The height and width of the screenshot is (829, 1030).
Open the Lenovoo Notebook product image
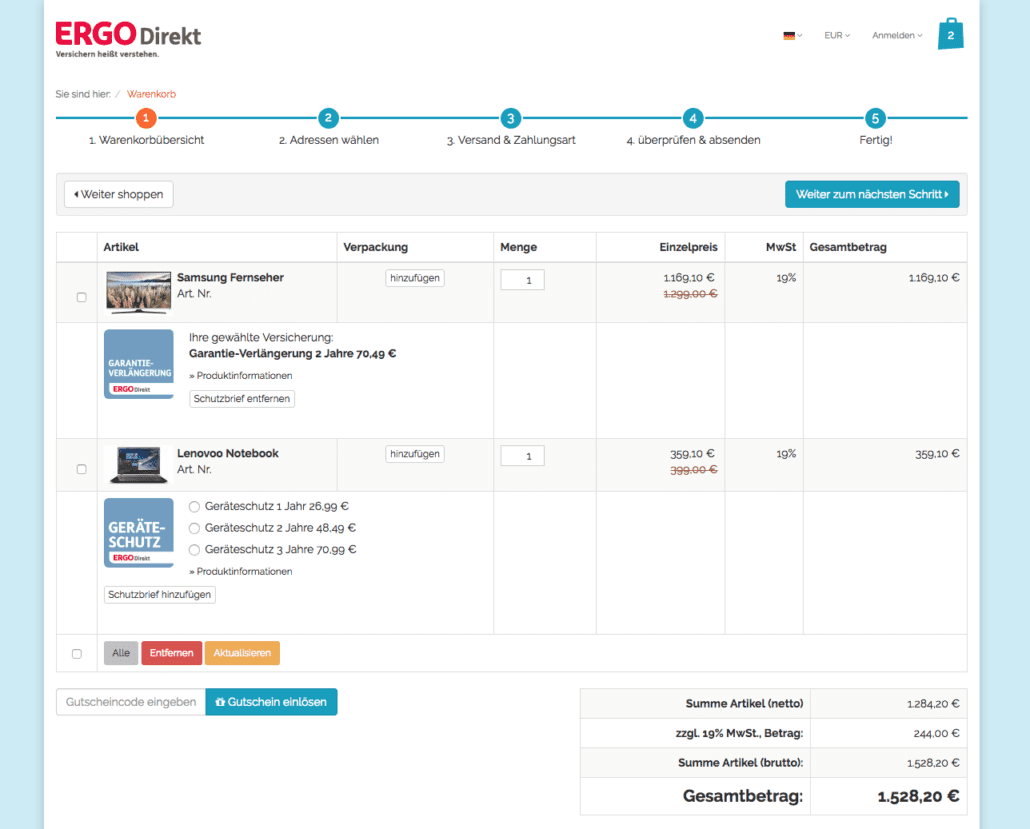coord(139,464)
